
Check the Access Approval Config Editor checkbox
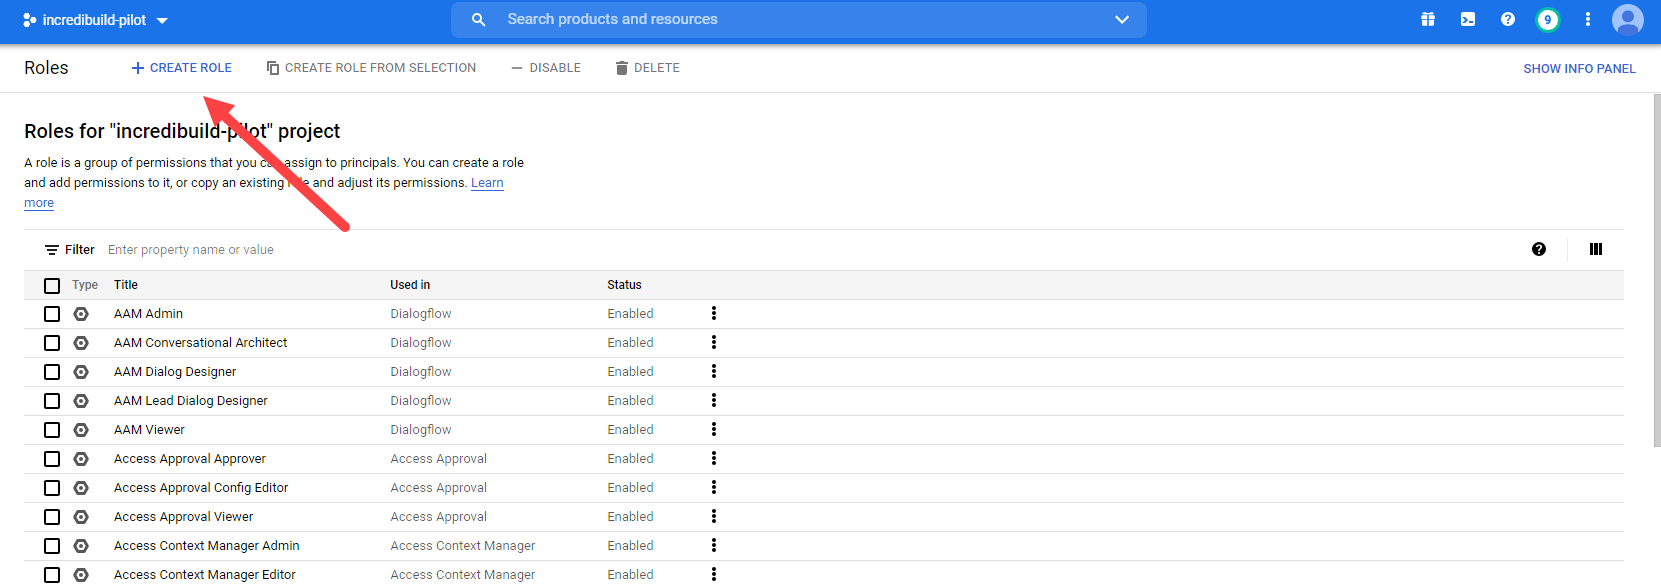(52, 488)
